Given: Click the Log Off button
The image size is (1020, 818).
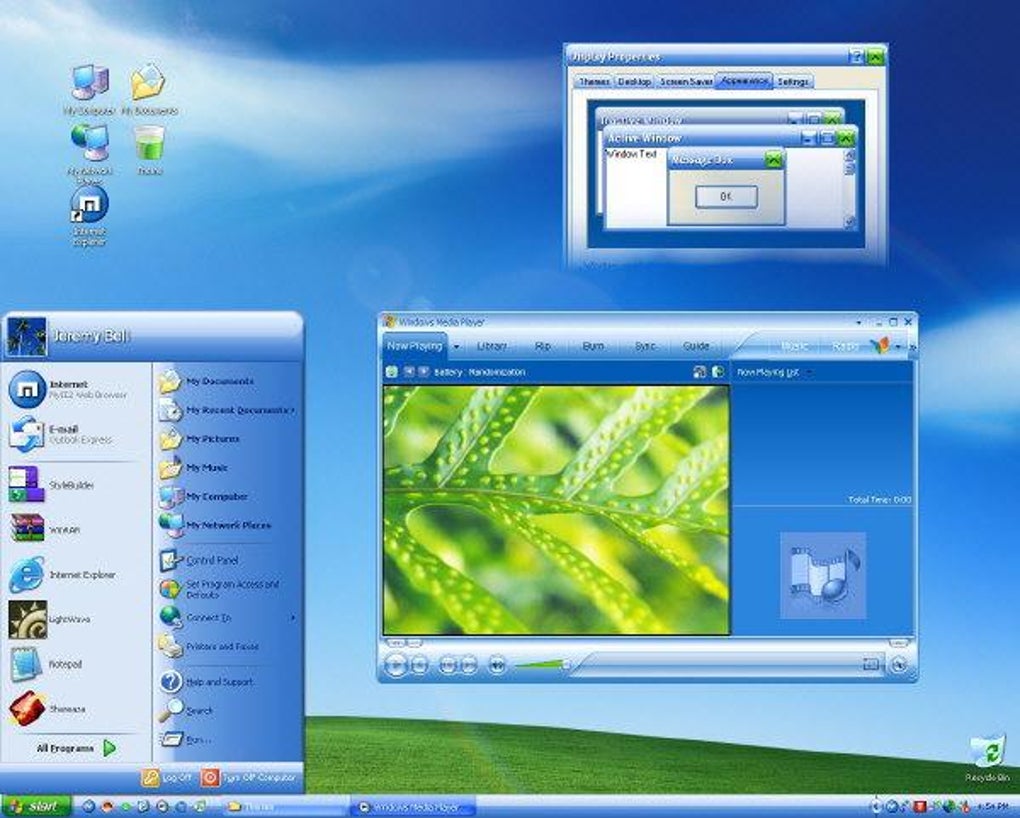Looking at the screenshot, I should click(168, 777).
